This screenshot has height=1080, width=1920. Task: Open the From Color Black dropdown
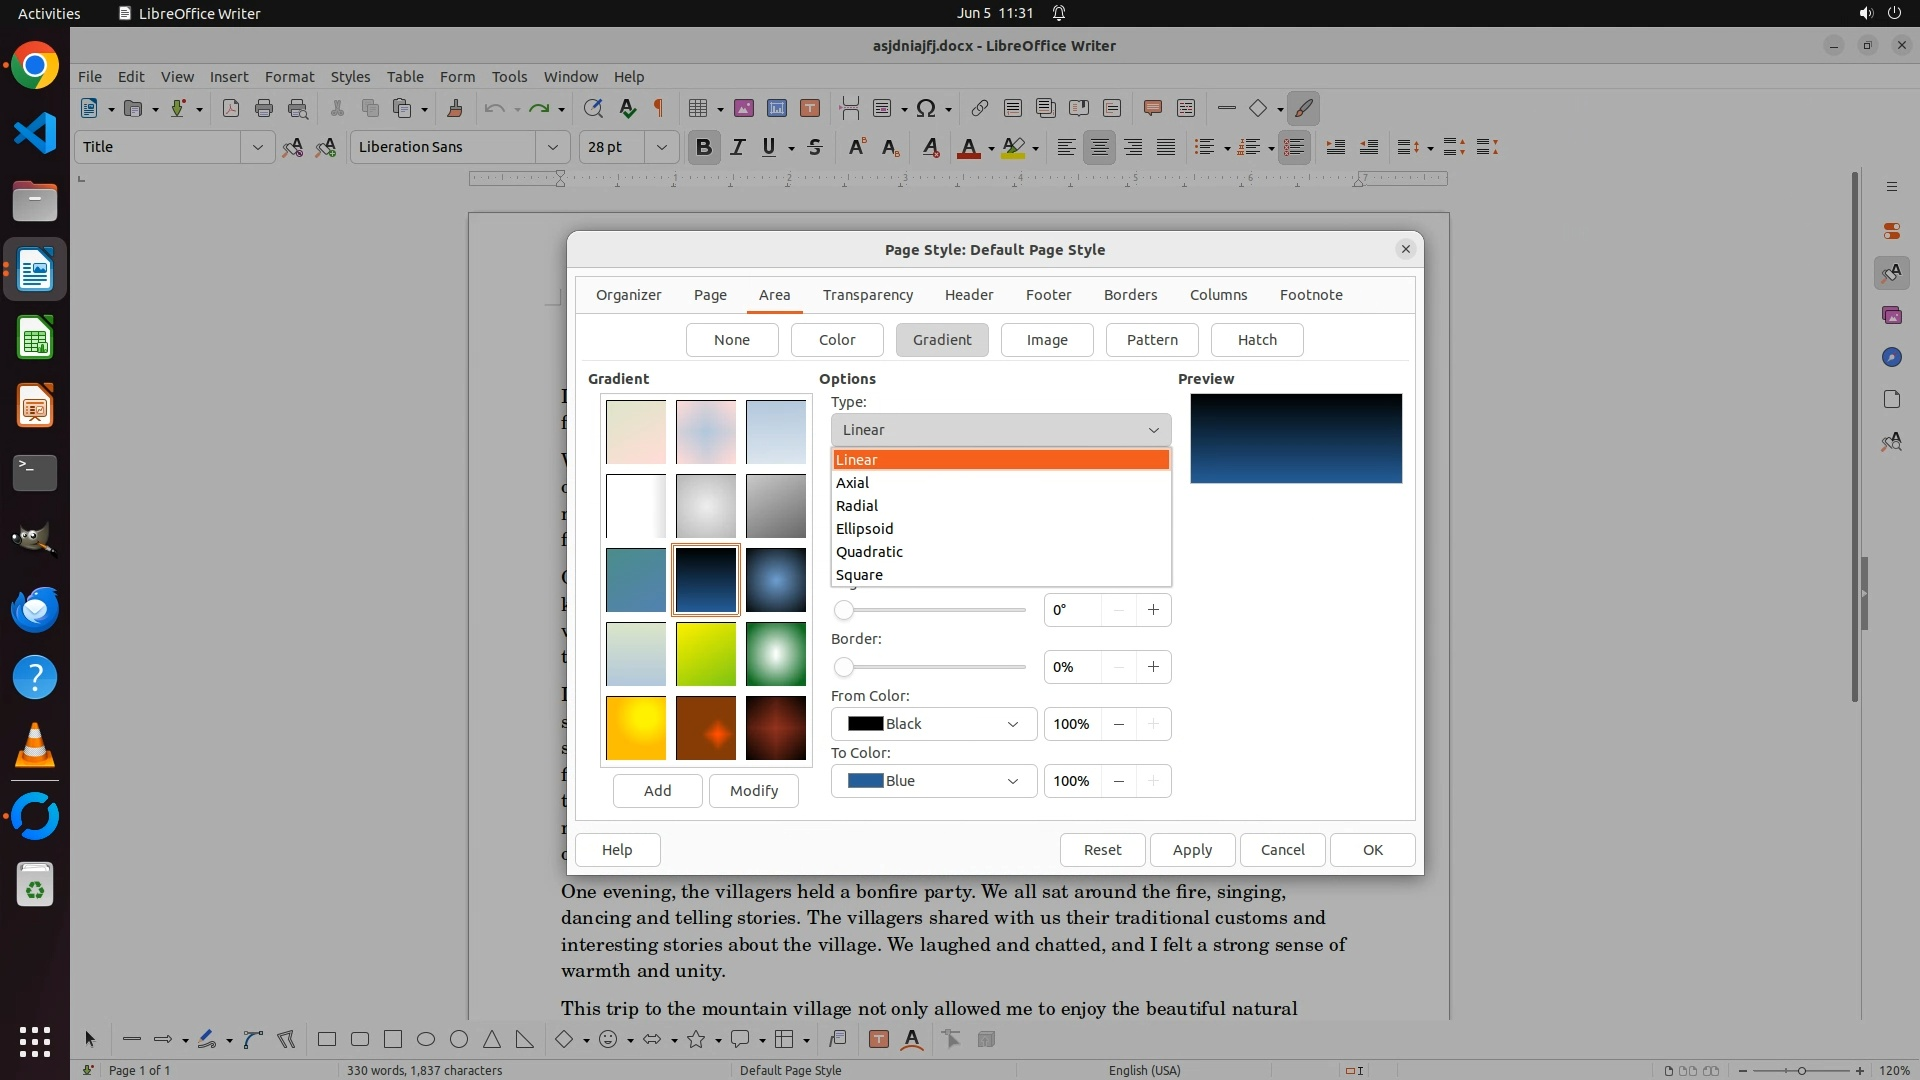coord(933,724)
